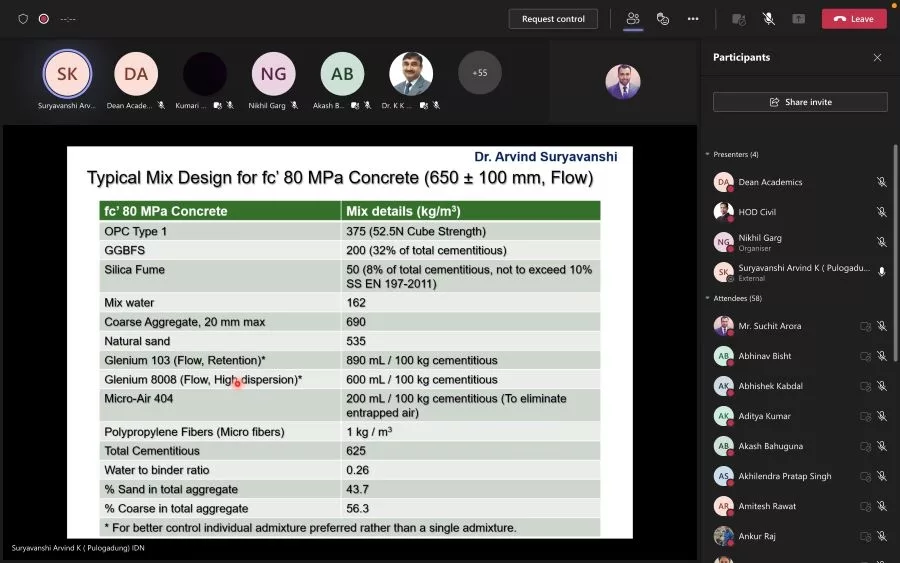Open the Participants panel icon in toolbar

click(x=632, y=19)
